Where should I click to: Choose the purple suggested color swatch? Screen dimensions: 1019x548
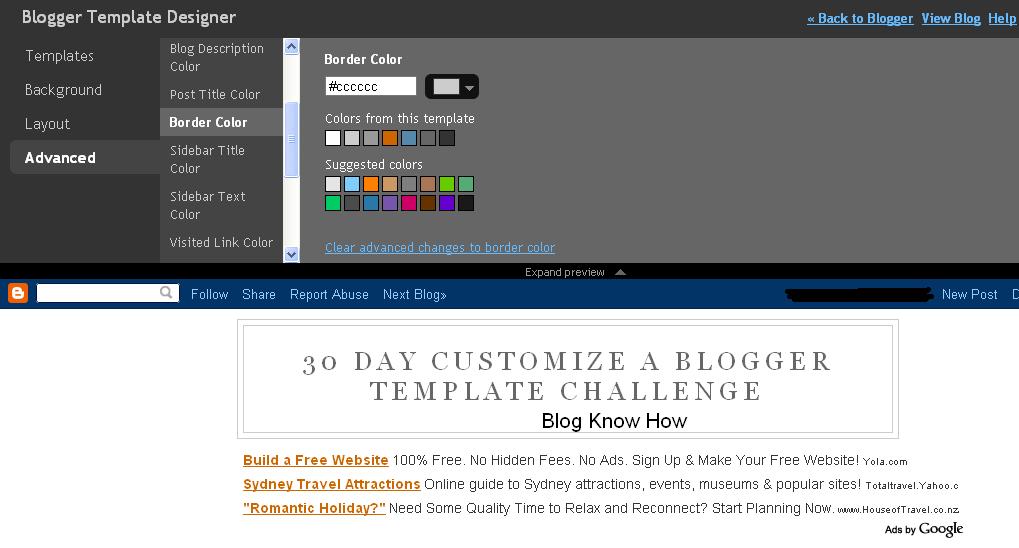point(389,203)
